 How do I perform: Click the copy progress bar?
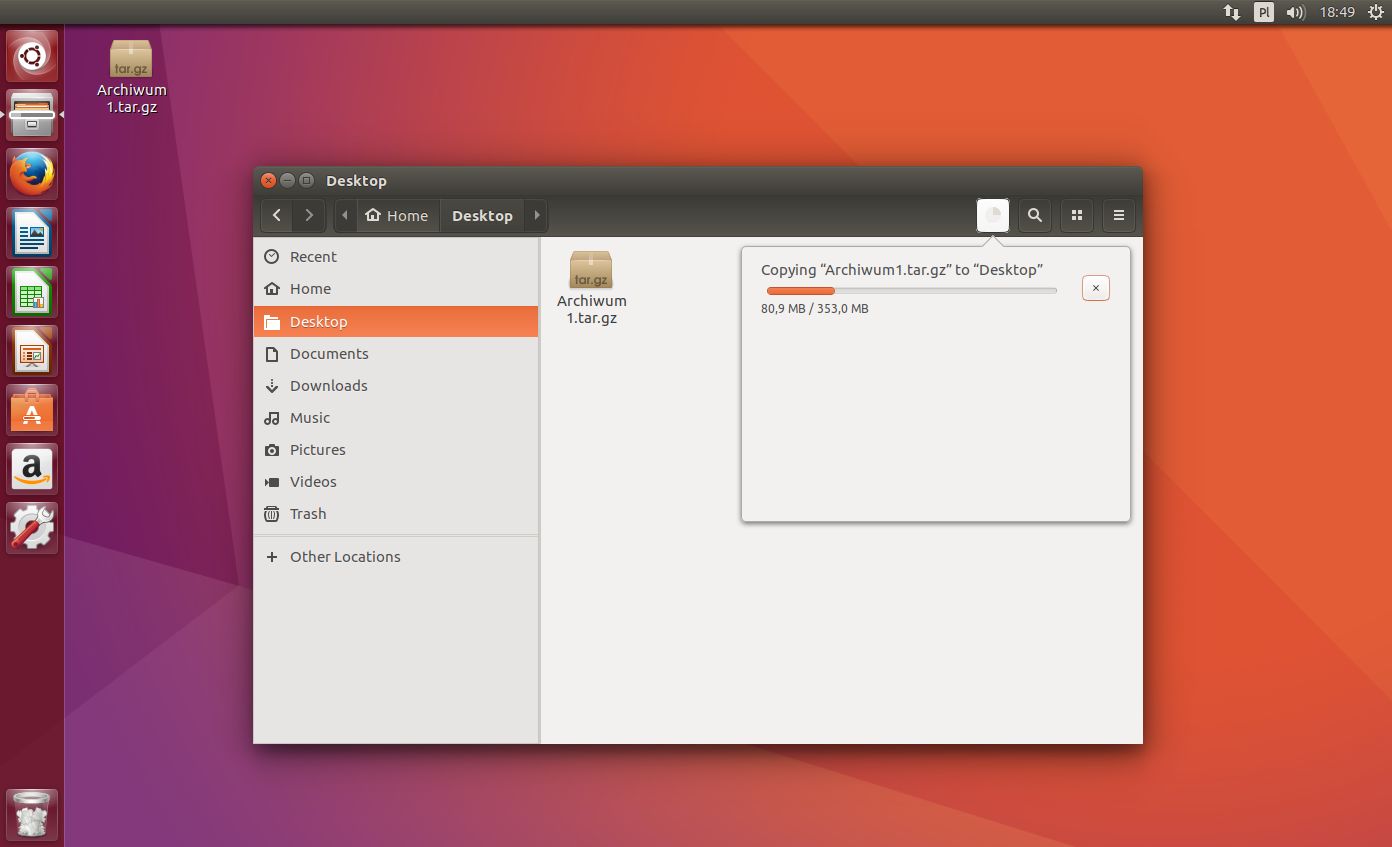(911, 291)
